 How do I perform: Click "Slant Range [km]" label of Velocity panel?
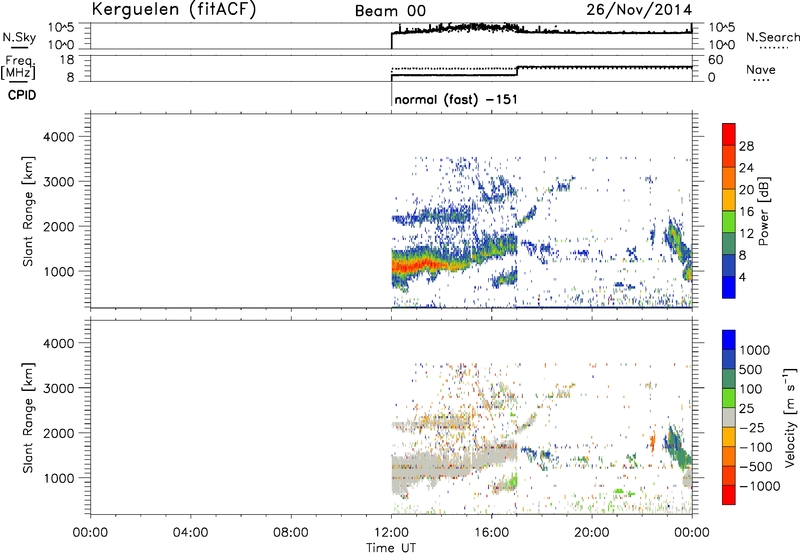pos(28,417)
